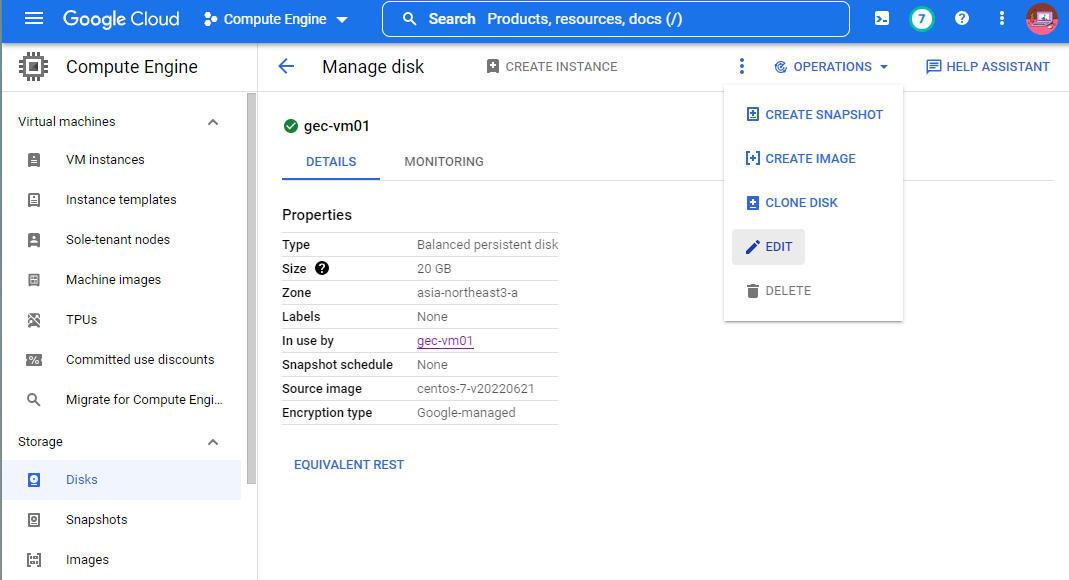Click the gec-vm01 disk name heading

pyautogui.click(x=337, y=126)
